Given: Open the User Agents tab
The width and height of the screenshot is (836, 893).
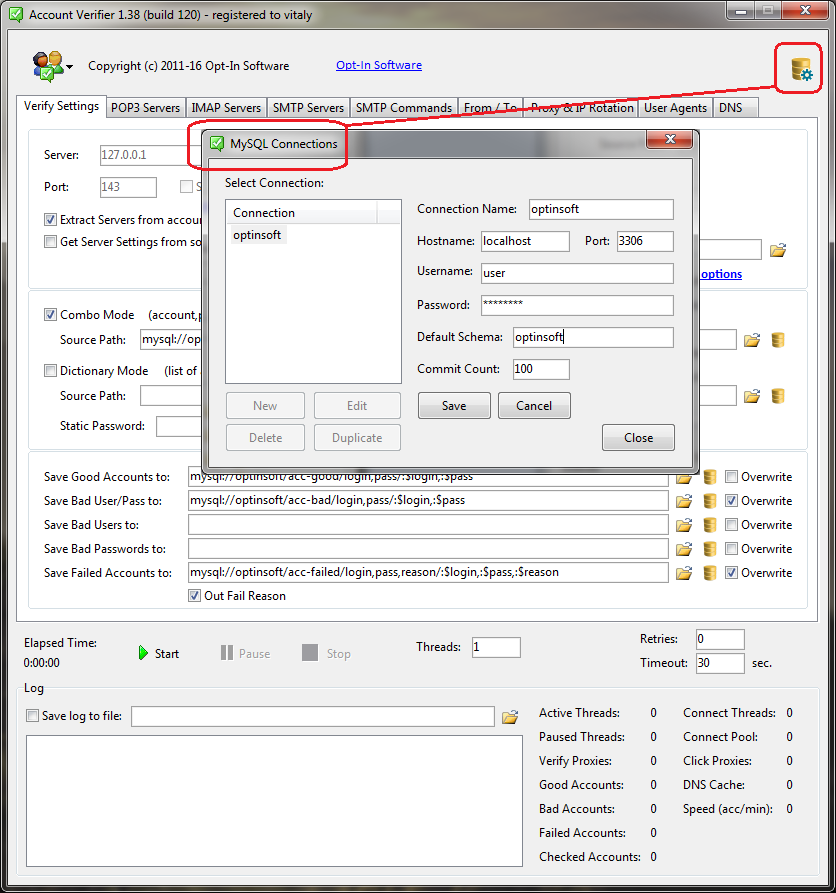Looking at the screenshot, I should click(x=675, y=108).
